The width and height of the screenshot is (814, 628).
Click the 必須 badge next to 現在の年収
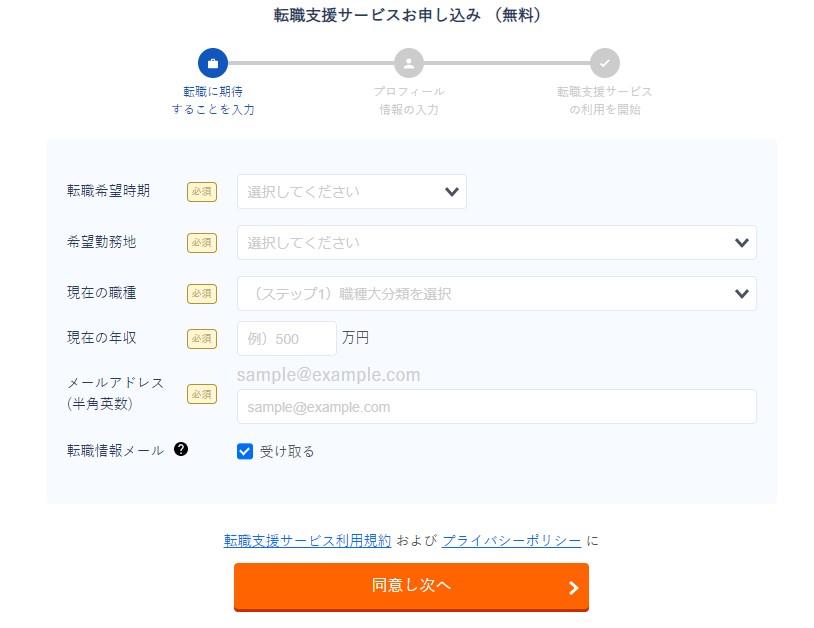[202, 338]
